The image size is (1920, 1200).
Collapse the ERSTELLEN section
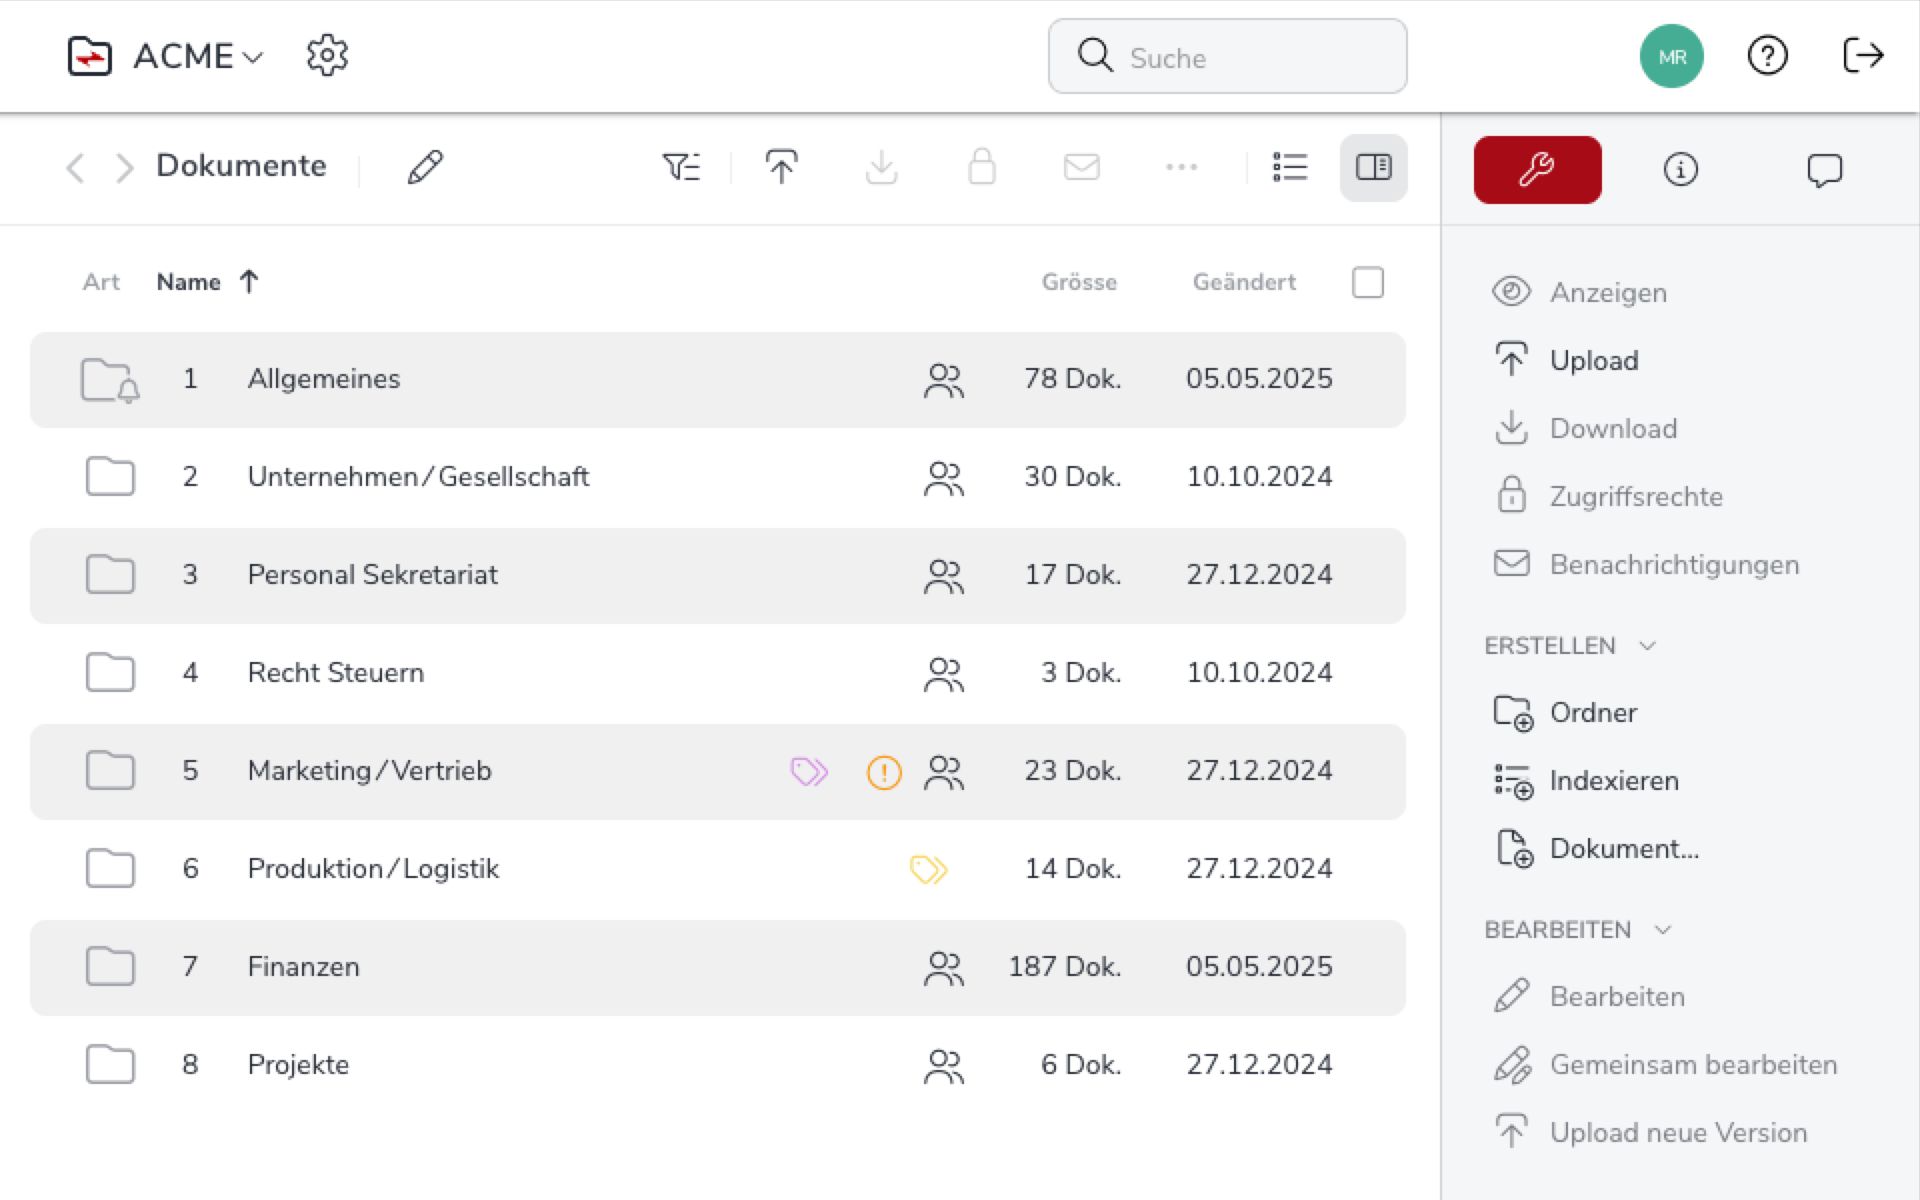[1647, 646]
